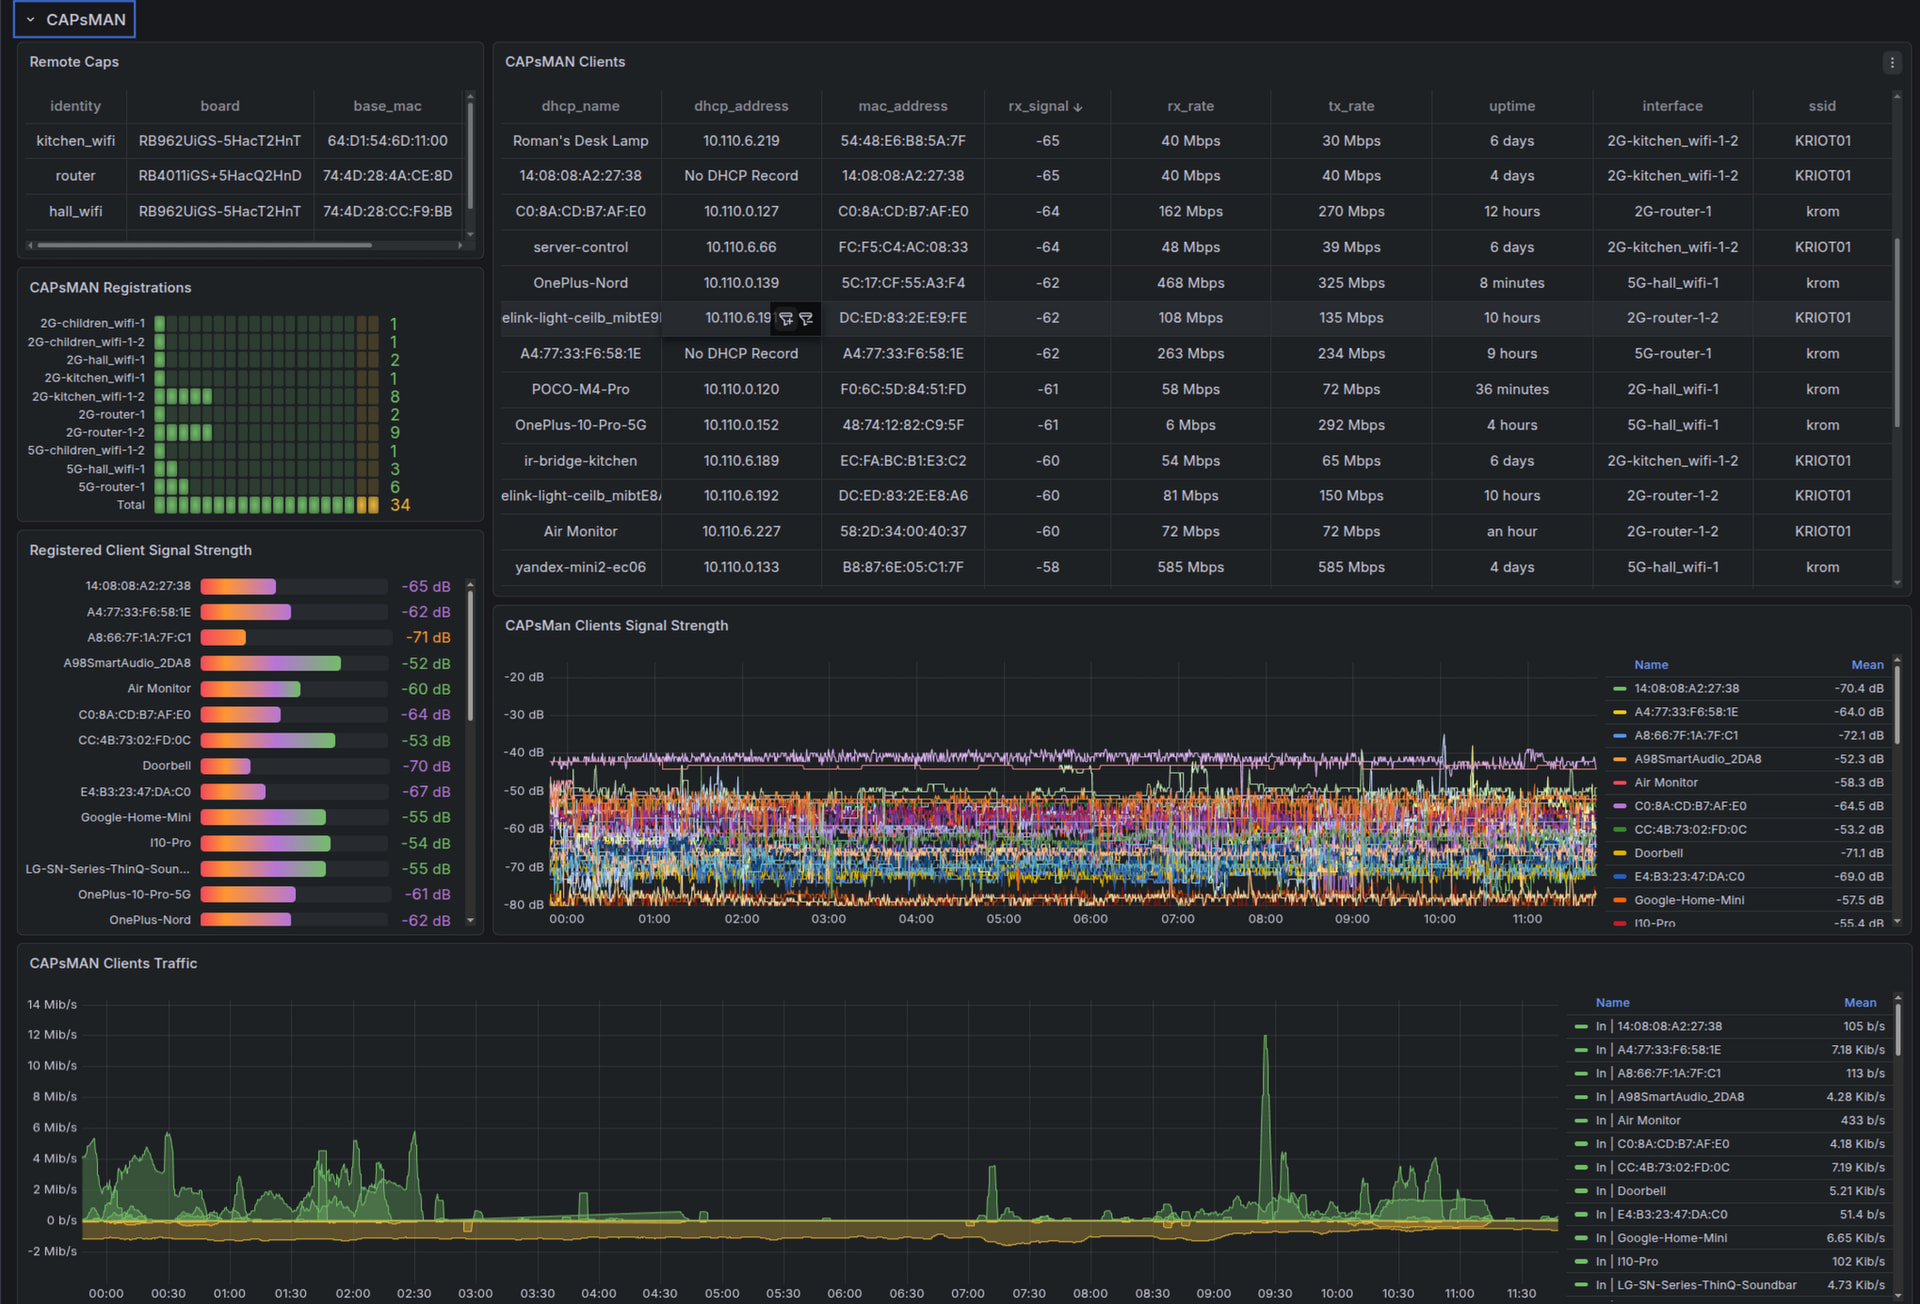This screenshot has width=1920, height=1304.
Task: Click filter out value icon on 10.110.6.19 cell
Action: tap(806, 319)
